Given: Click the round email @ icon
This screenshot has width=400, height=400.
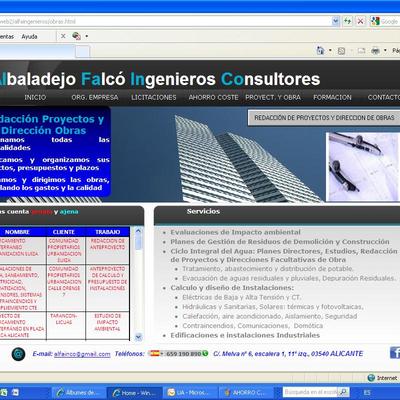Looking at the screenshot, I should click(x=18, y=354).
